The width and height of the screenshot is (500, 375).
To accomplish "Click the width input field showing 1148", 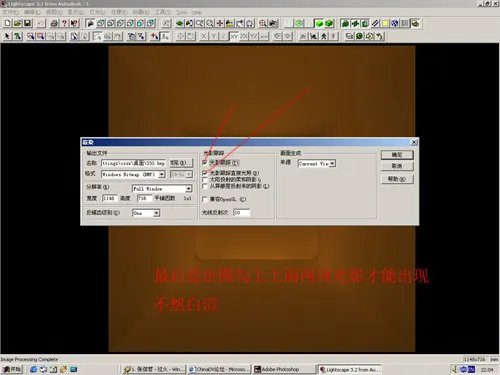I will [x=109, y=198].
